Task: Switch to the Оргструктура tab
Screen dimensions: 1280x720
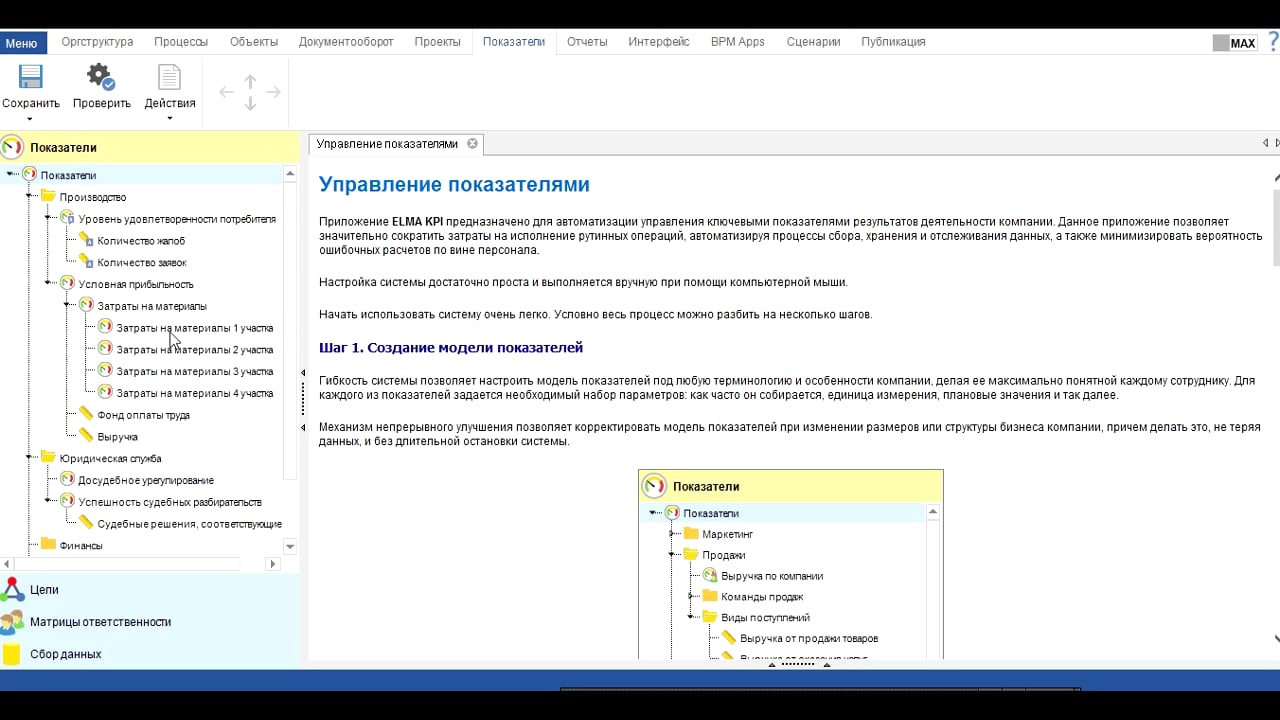Action: pyautogui.click(x=97, y=42)
